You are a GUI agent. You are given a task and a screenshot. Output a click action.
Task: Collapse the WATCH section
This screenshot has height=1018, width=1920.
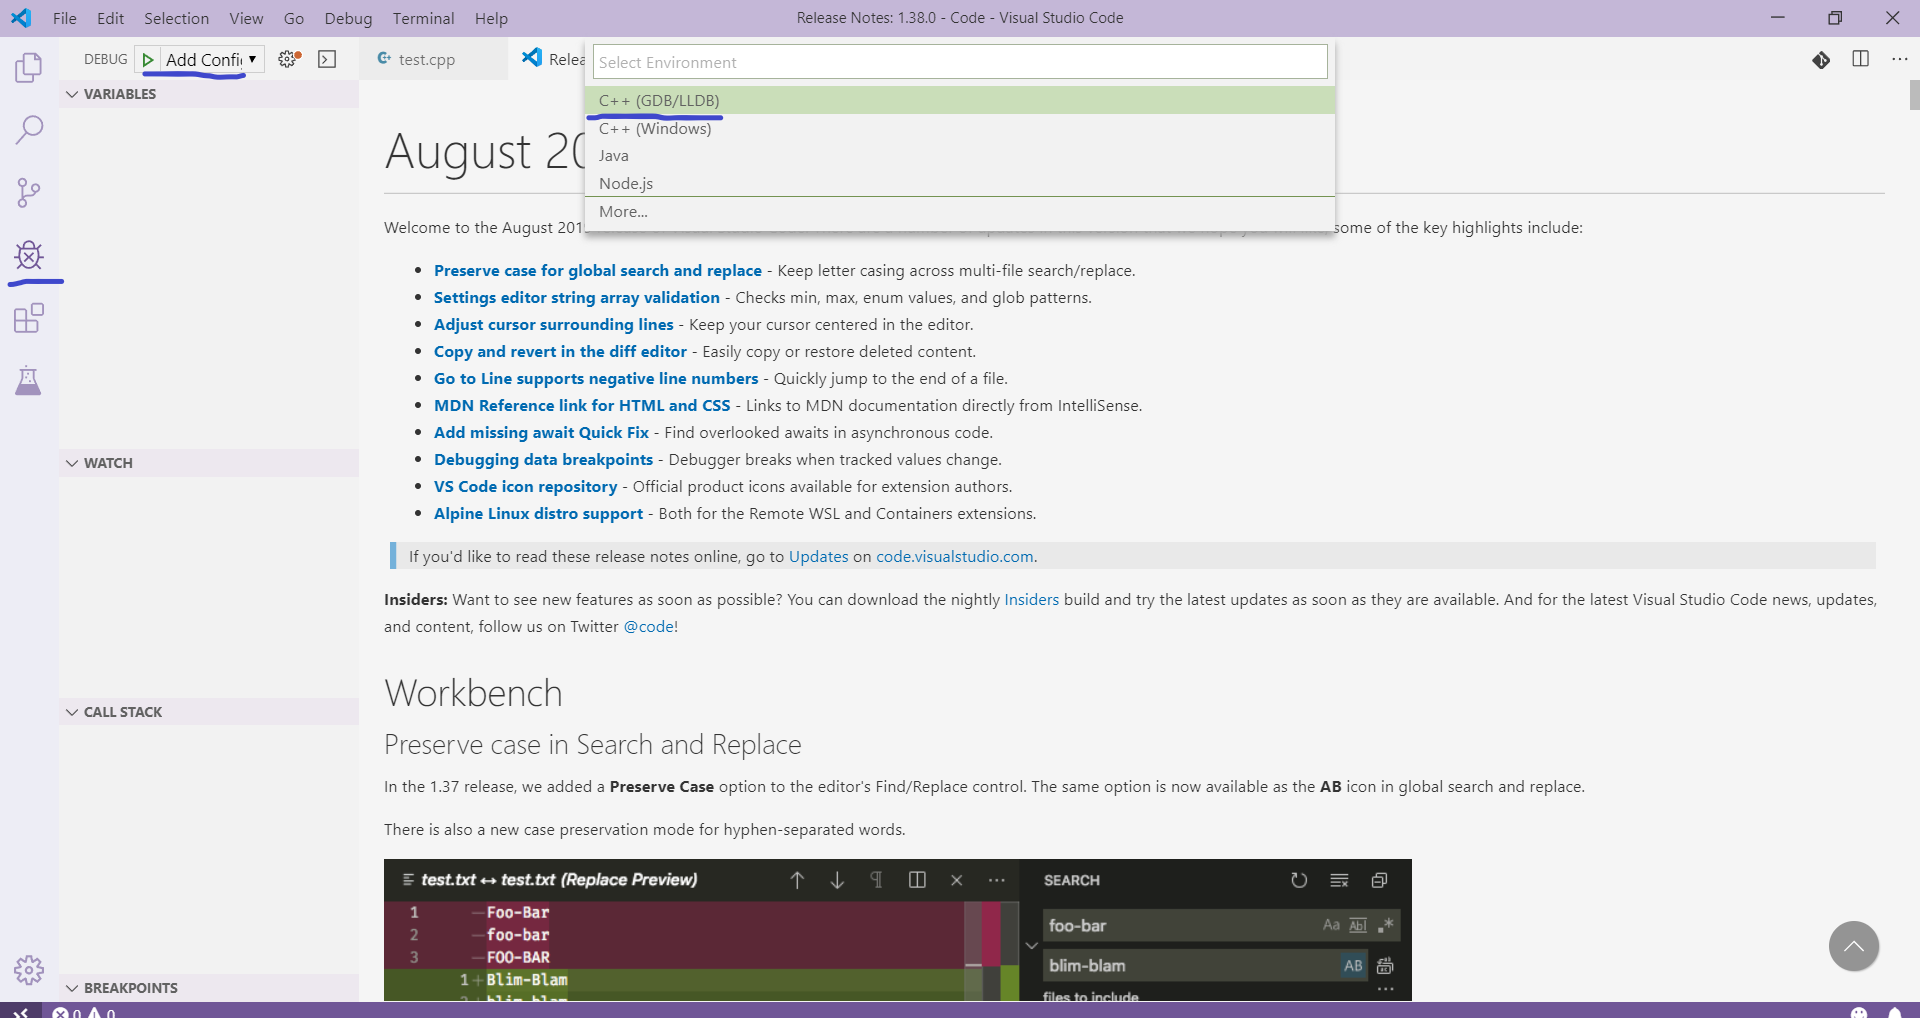click(x=208, y=463)
